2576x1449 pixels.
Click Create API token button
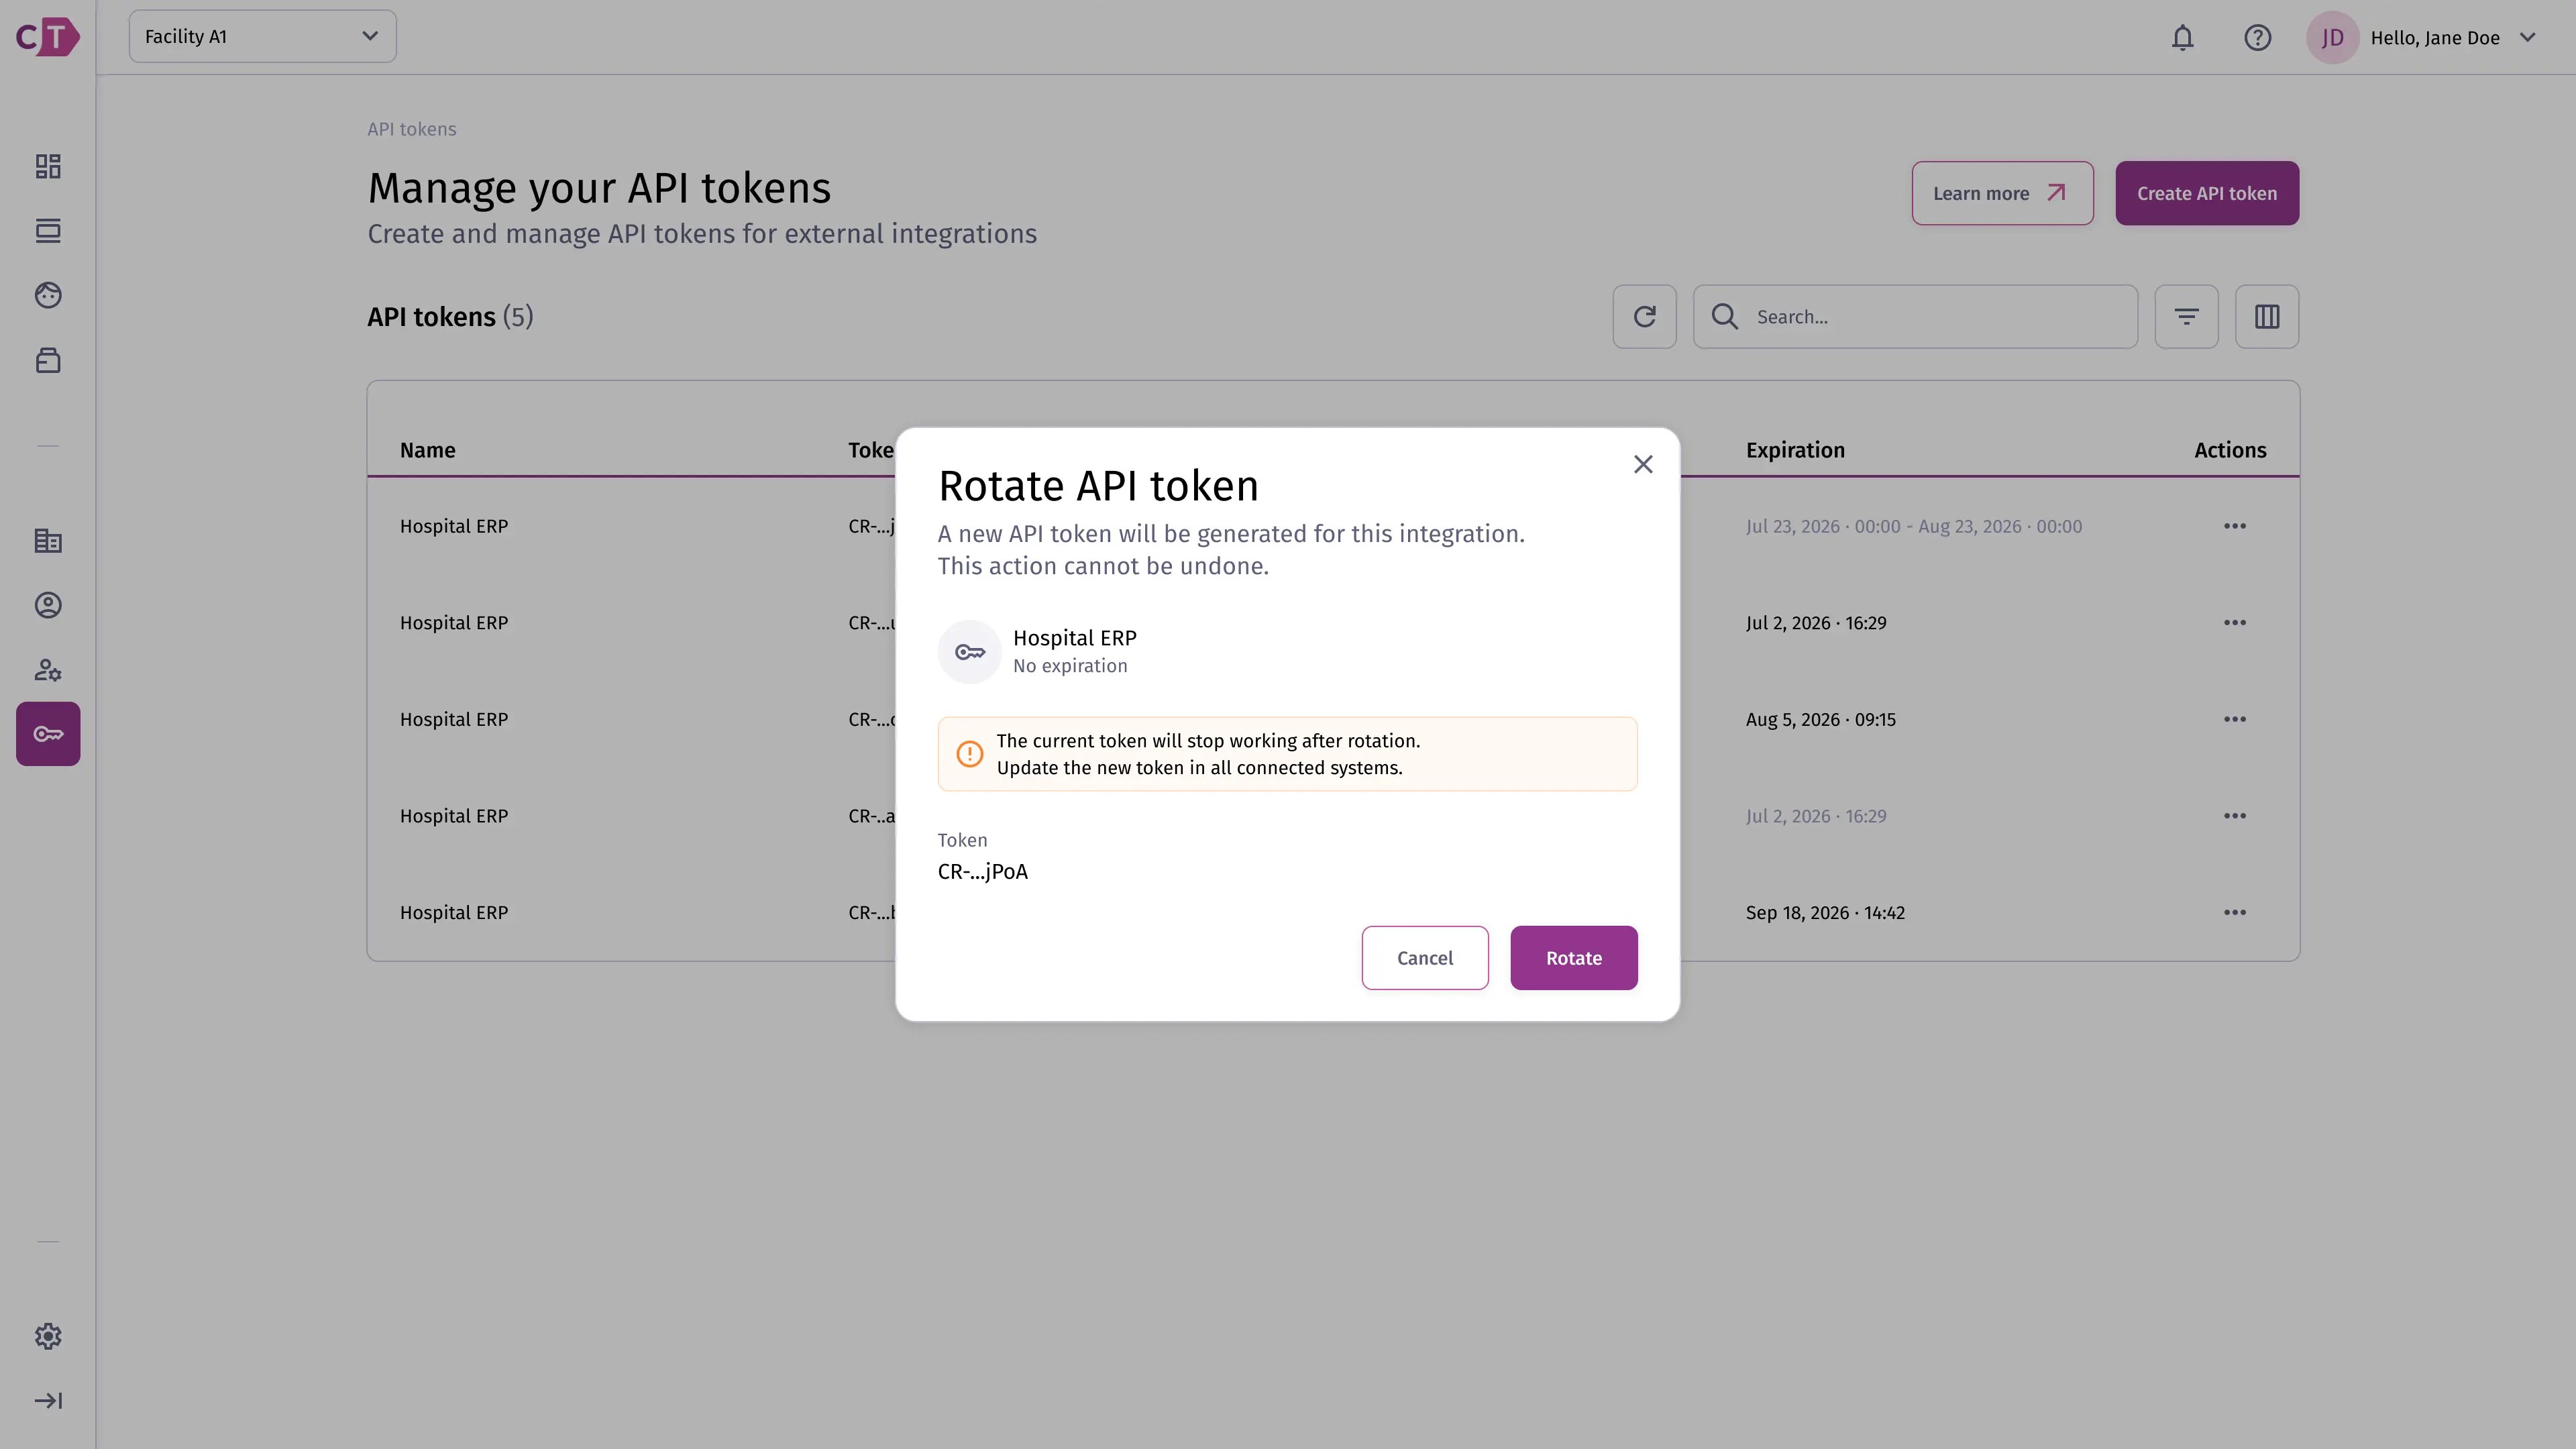click(x=2207, y=193)
